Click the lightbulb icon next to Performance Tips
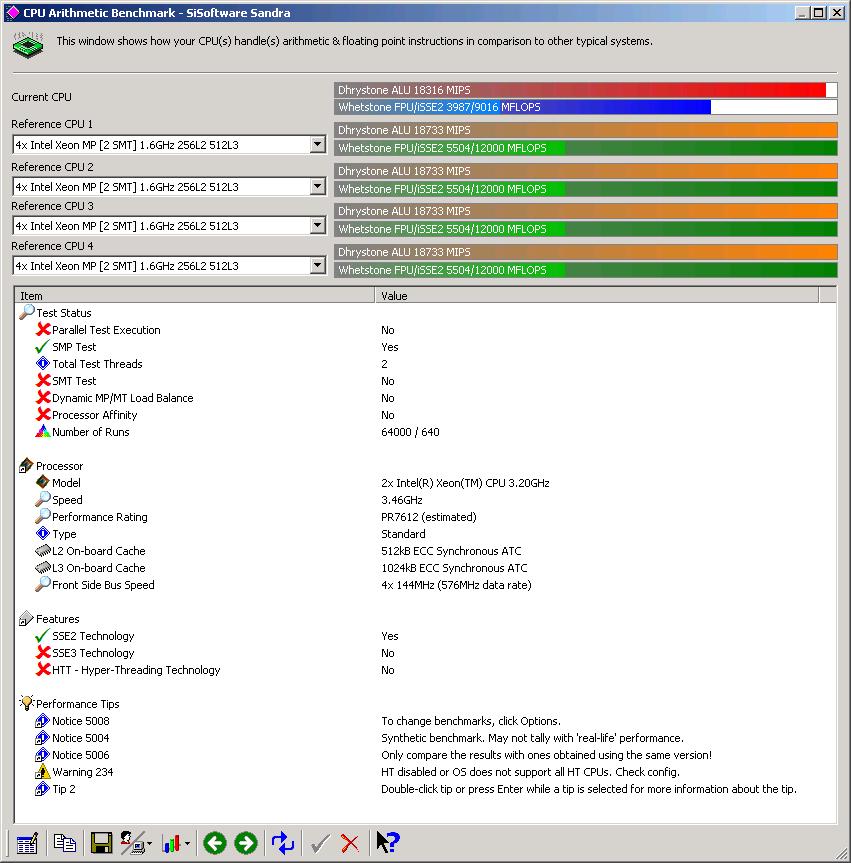The height and width of the screenshot is (863, 851). [26, 703]
